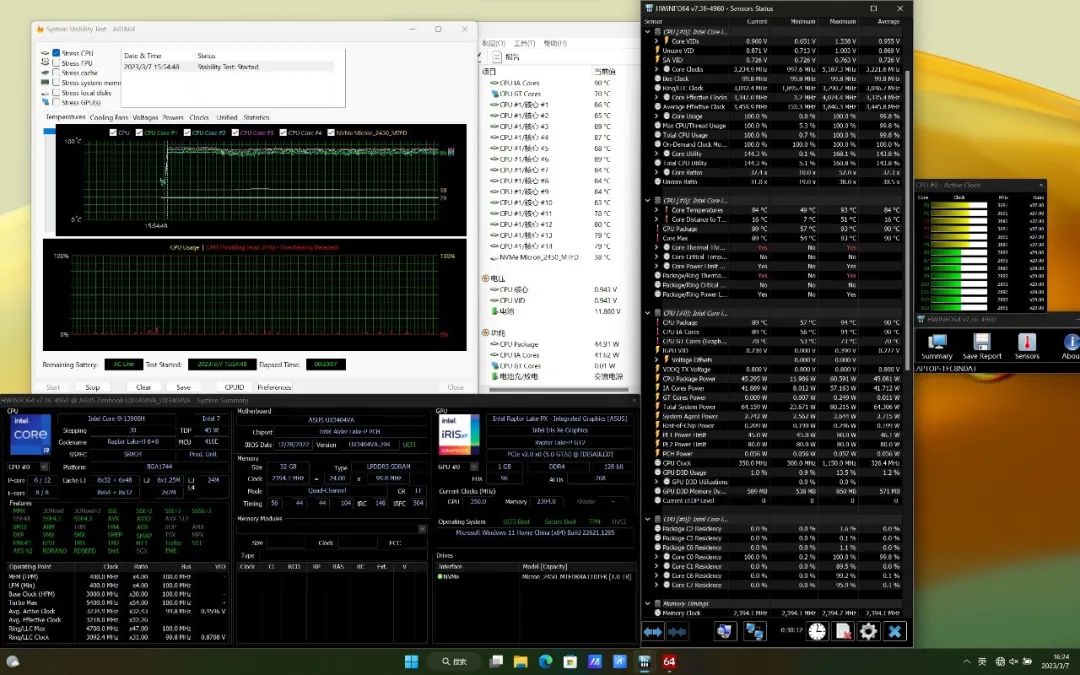Screen dimensions: 1080x675
Task: Click the HWiNFO sensor settings gear icon
Action: tap(868, 631)
